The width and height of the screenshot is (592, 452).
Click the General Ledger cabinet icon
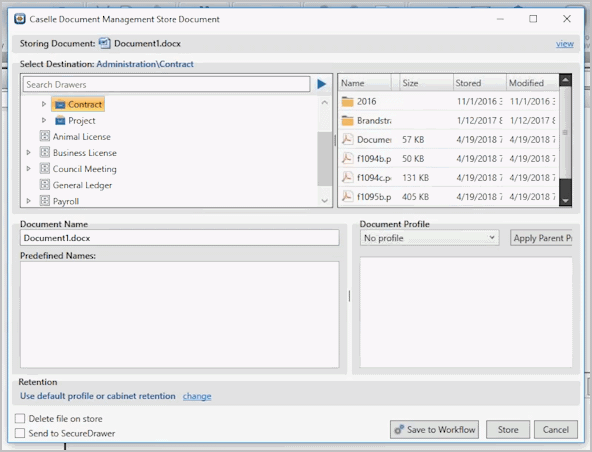pos(45,185)
